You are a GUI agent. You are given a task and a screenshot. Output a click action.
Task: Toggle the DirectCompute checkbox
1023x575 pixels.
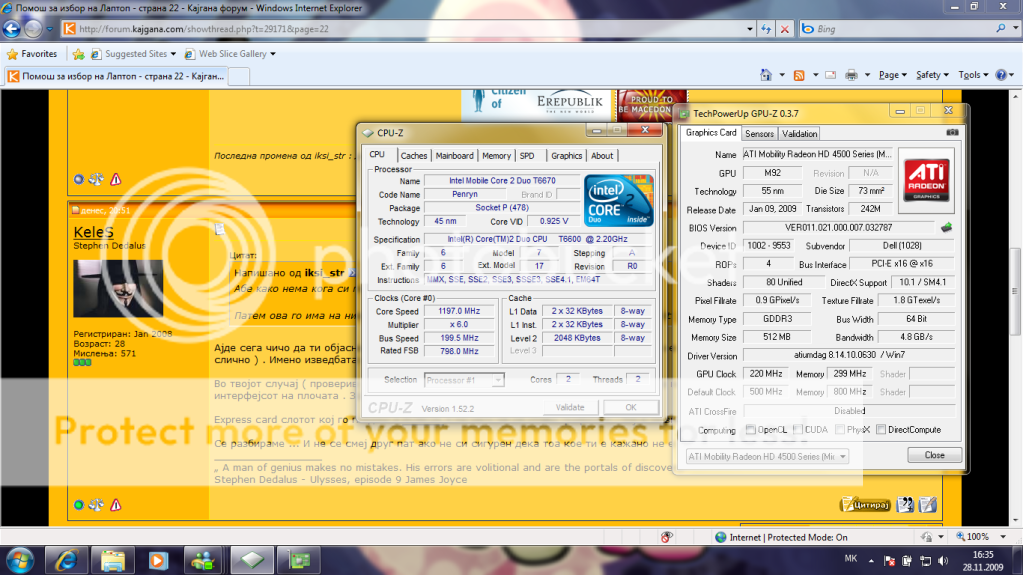point(880,430)
